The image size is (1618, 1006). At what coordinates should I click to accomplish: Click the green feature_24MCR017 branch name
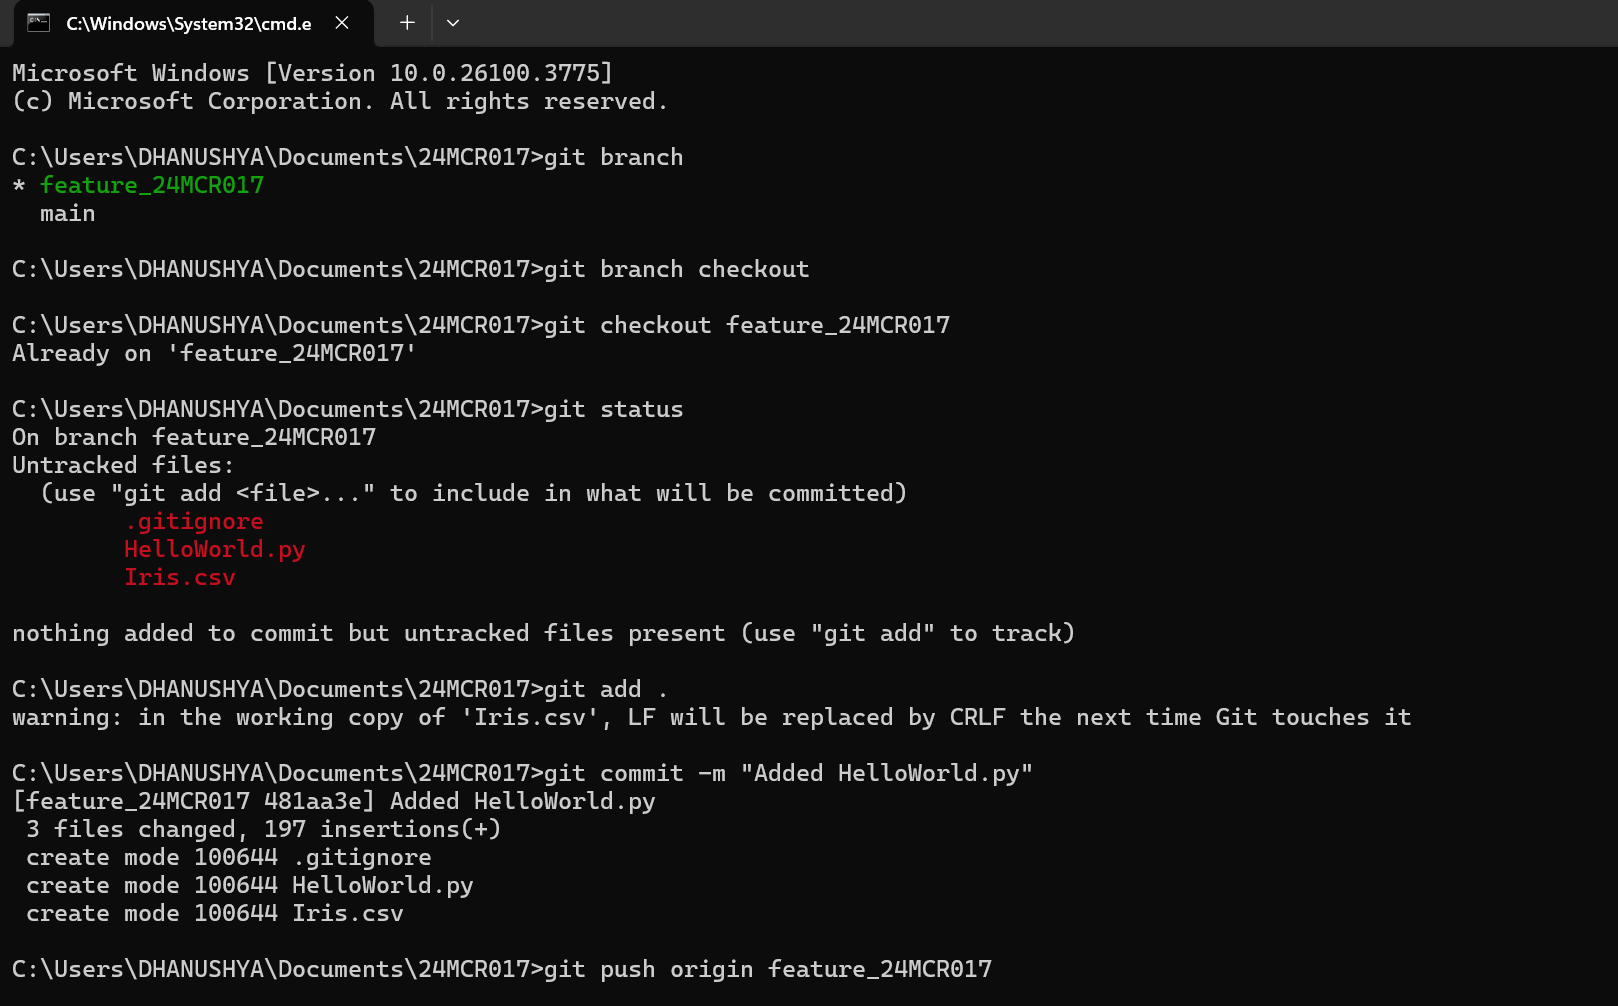click(x=152, y=185)
